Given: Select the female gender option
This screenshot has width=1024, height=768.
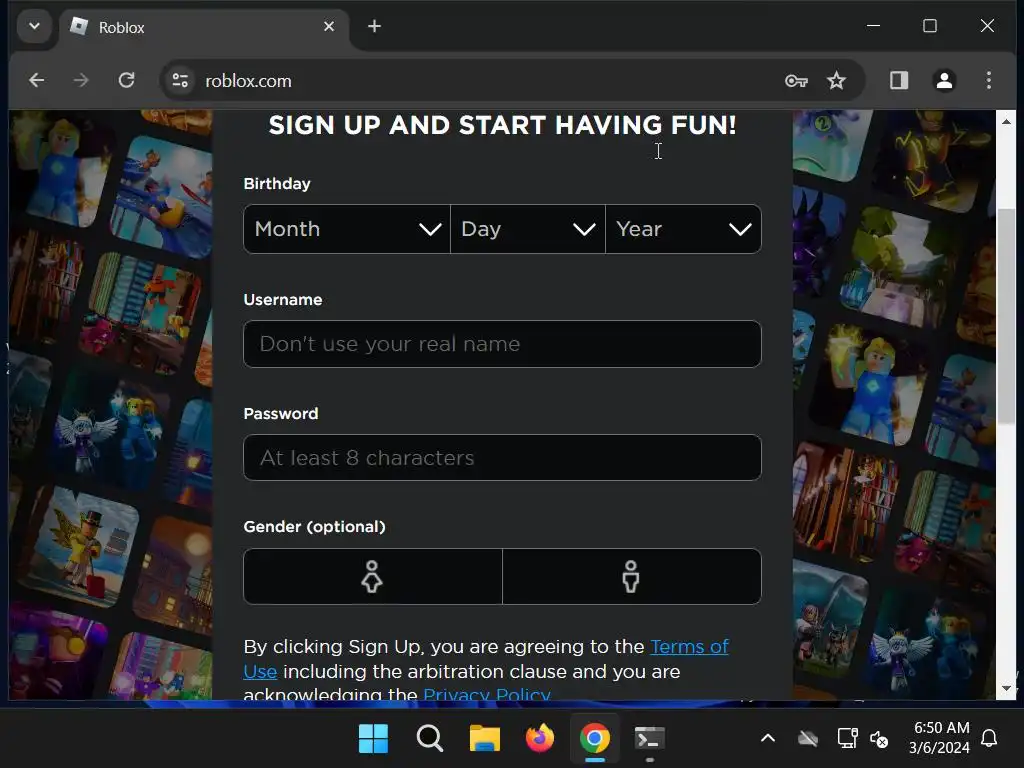Looking at the screenshot, I should click(372, 577).
